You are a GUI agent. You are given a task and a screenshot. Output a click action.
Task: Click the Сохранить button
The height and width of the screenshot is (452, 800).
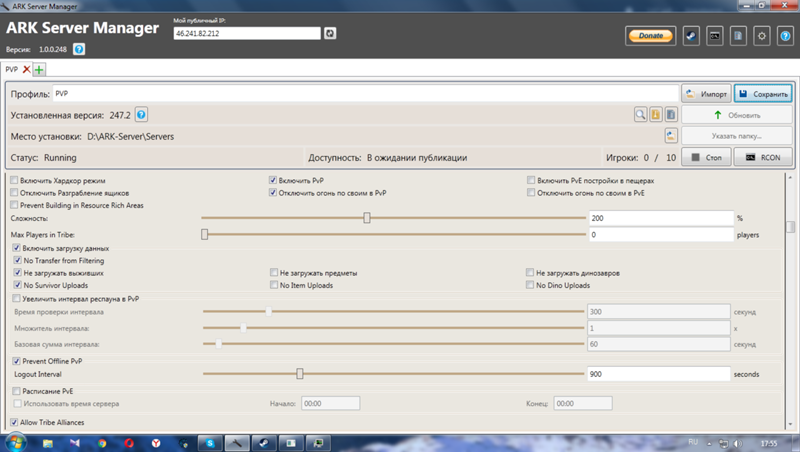(763, 94)
